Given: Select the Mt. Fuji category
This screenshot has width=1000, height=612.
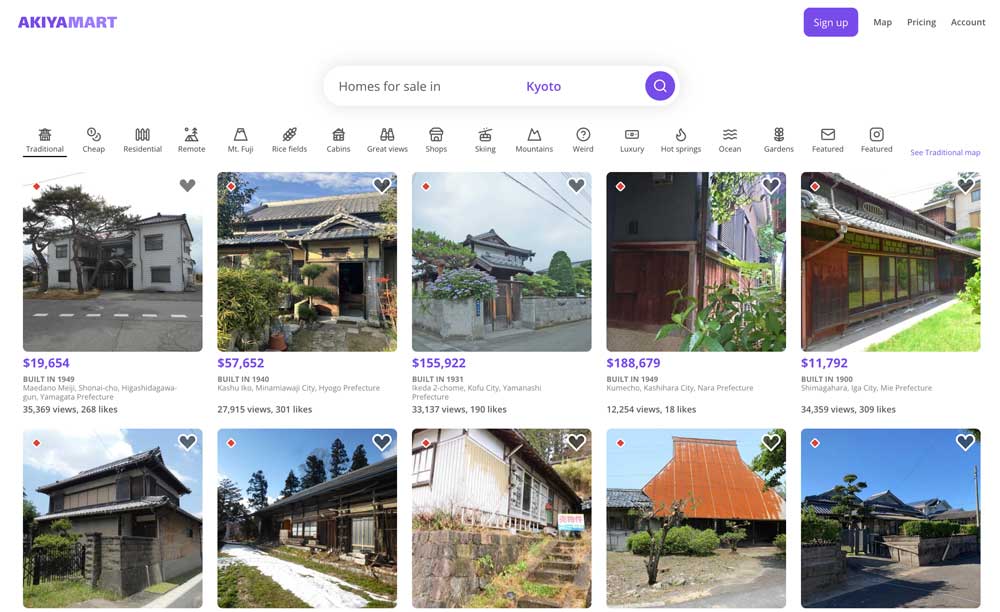Looking at the screenshot, I should (x=240, y=140).
